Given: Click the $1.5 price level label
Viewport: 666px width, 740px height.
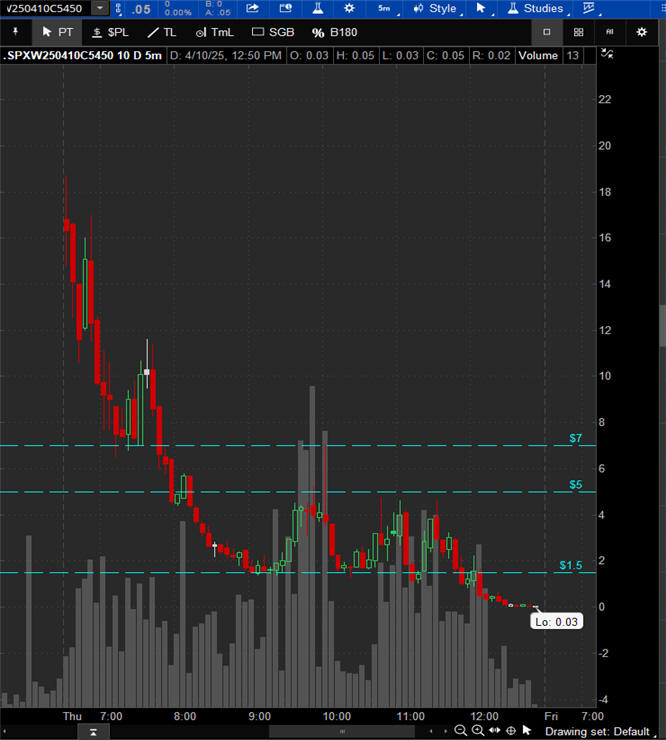Looking at the screenshot, I should pos(571,565).
